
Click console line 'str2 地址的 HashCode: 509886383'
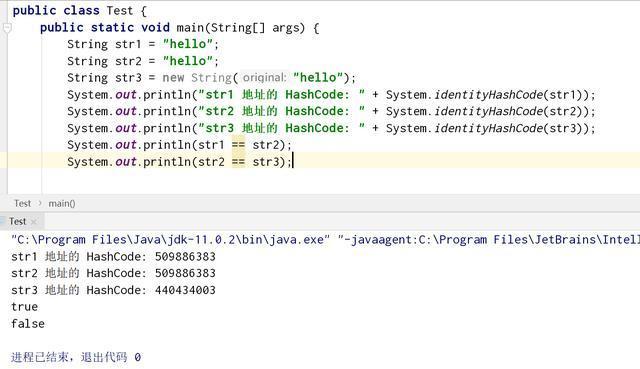[x=113, y=273]
